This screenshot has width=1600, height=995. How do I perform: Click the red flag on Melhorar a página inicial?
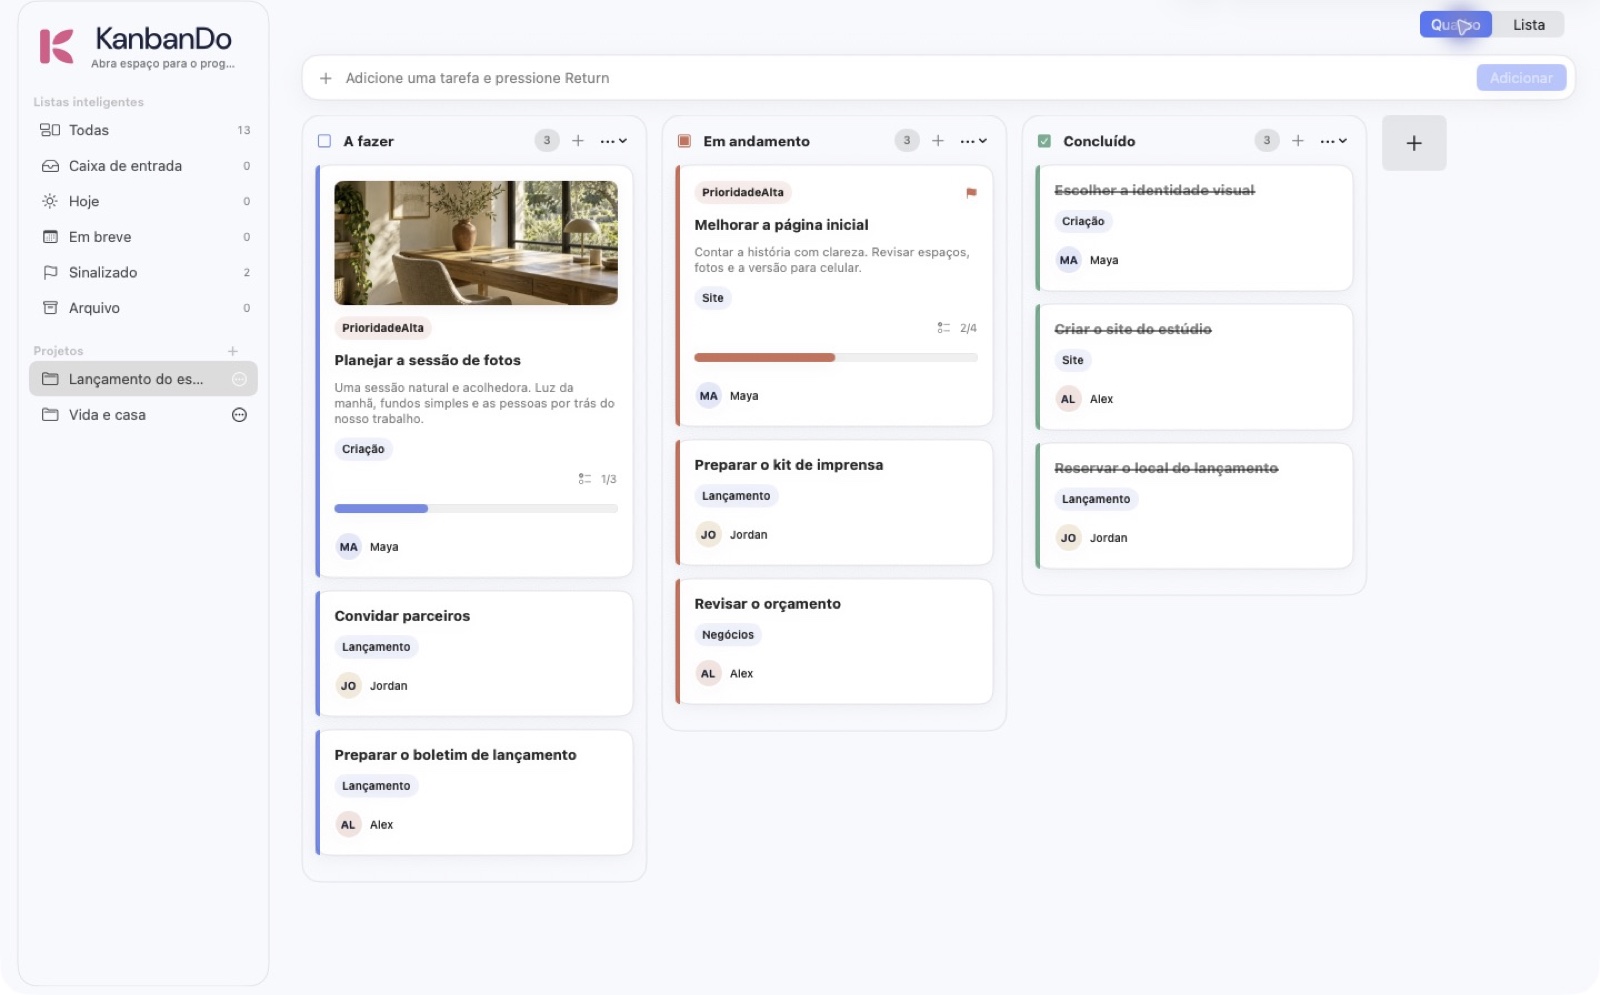coord(971,193)
